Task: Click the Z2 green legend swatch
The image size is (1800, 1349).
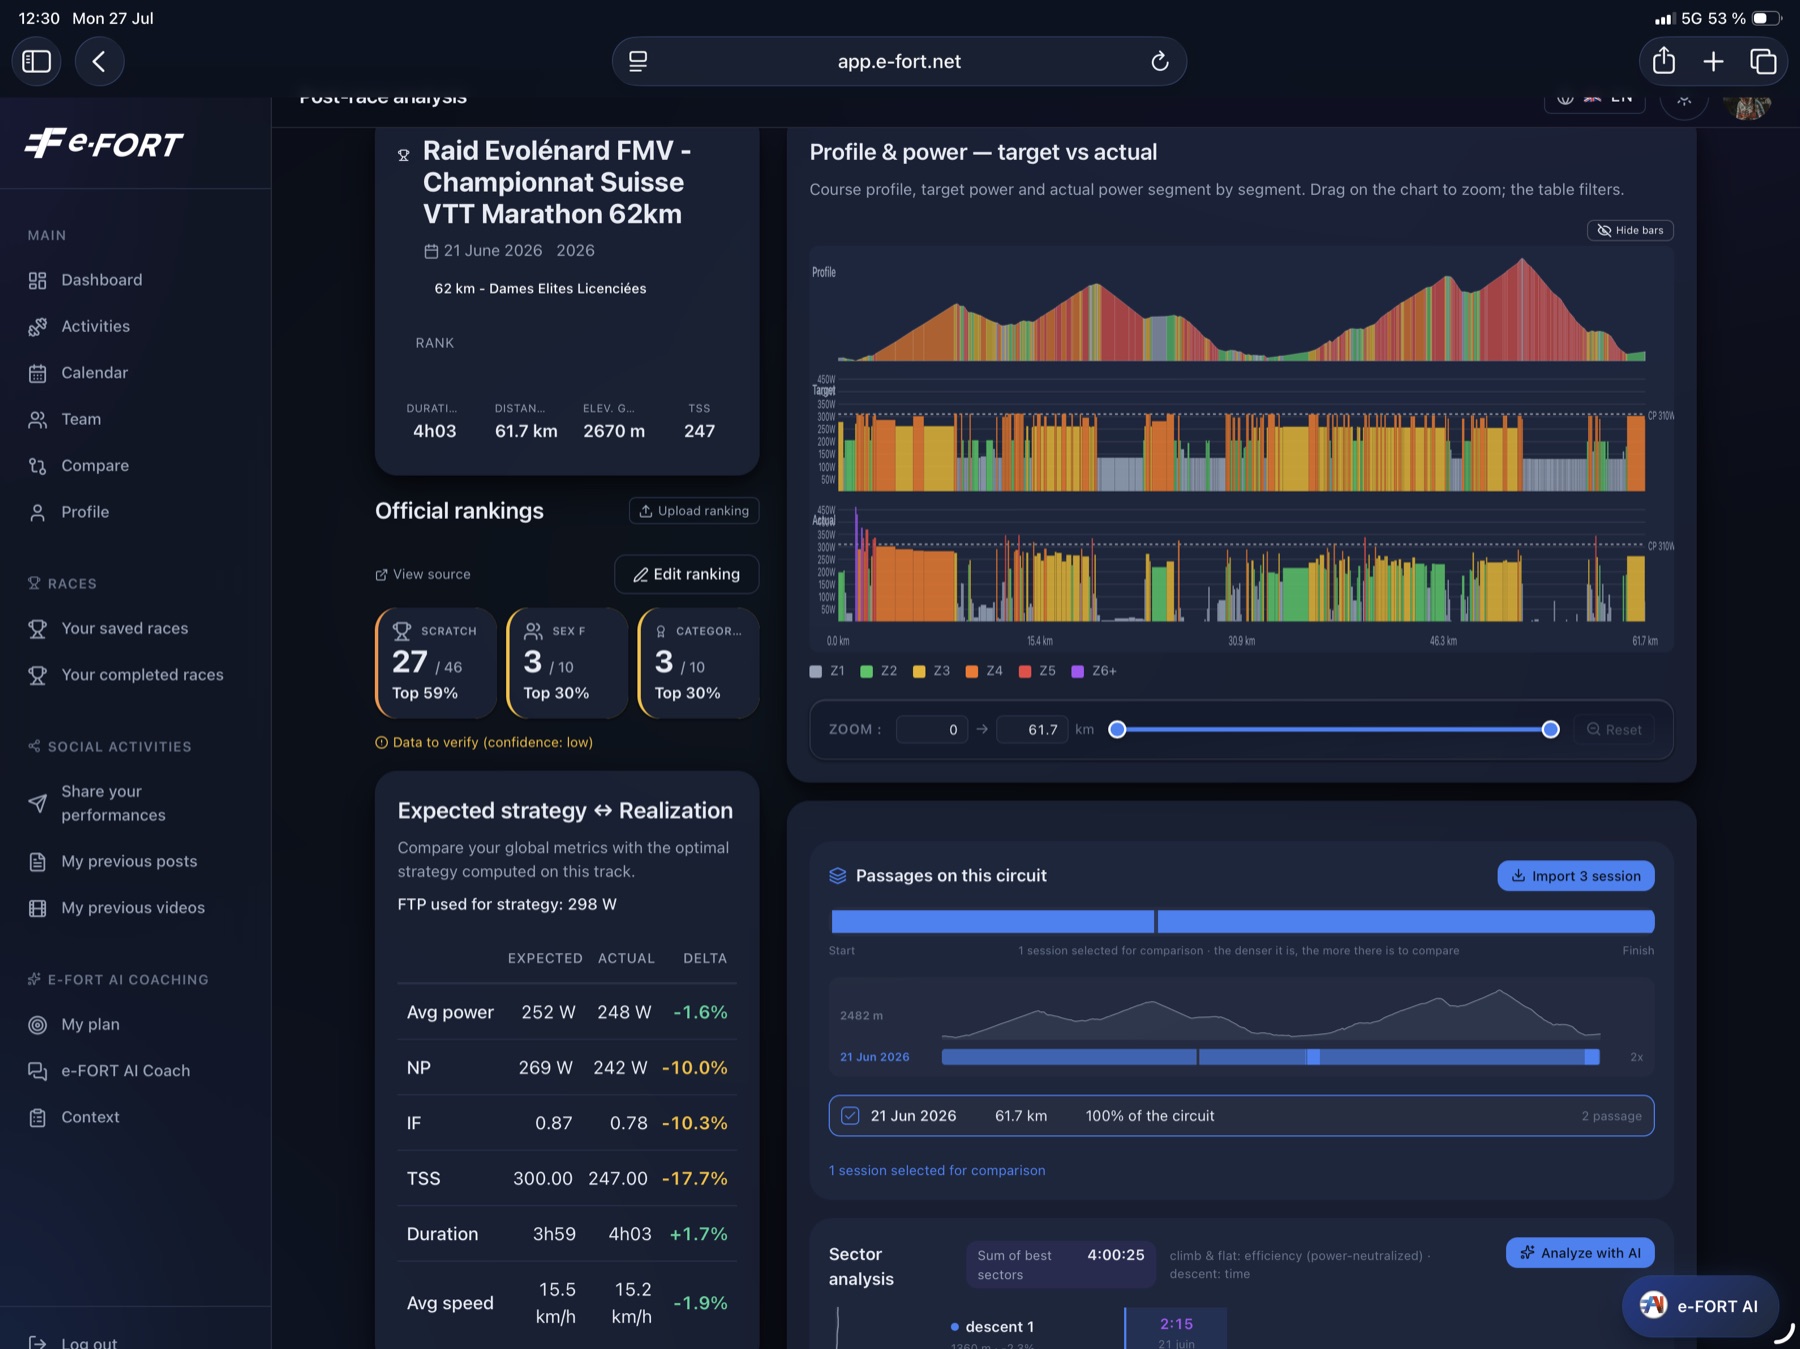Action: [x=867, y=671]
